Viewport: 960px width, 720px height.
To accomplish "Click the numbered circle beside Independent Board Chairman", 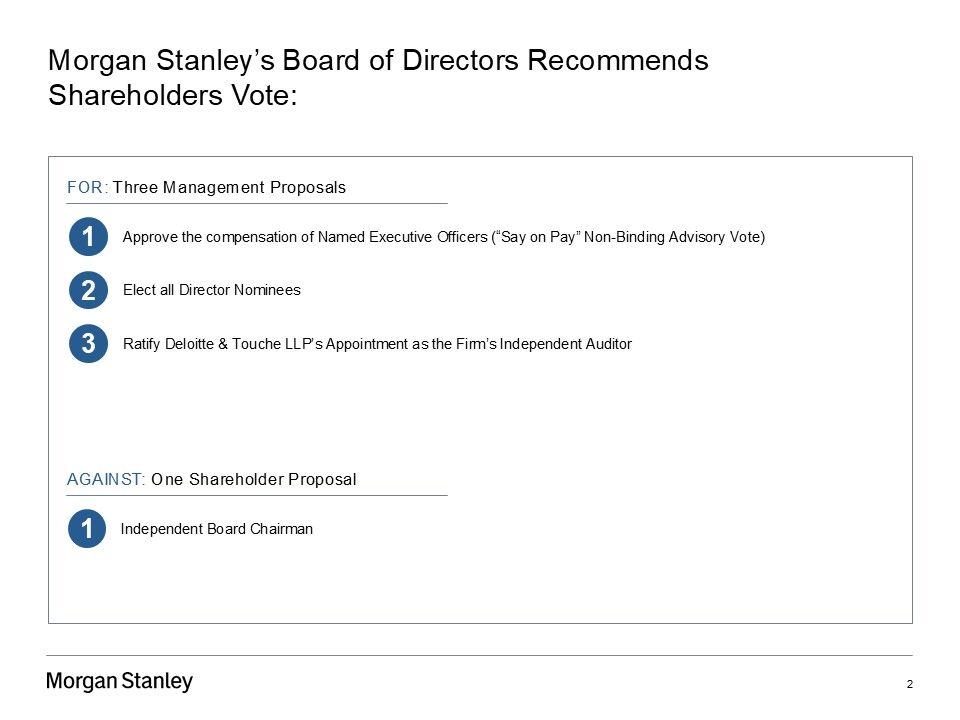I will [x=87, y=529].
